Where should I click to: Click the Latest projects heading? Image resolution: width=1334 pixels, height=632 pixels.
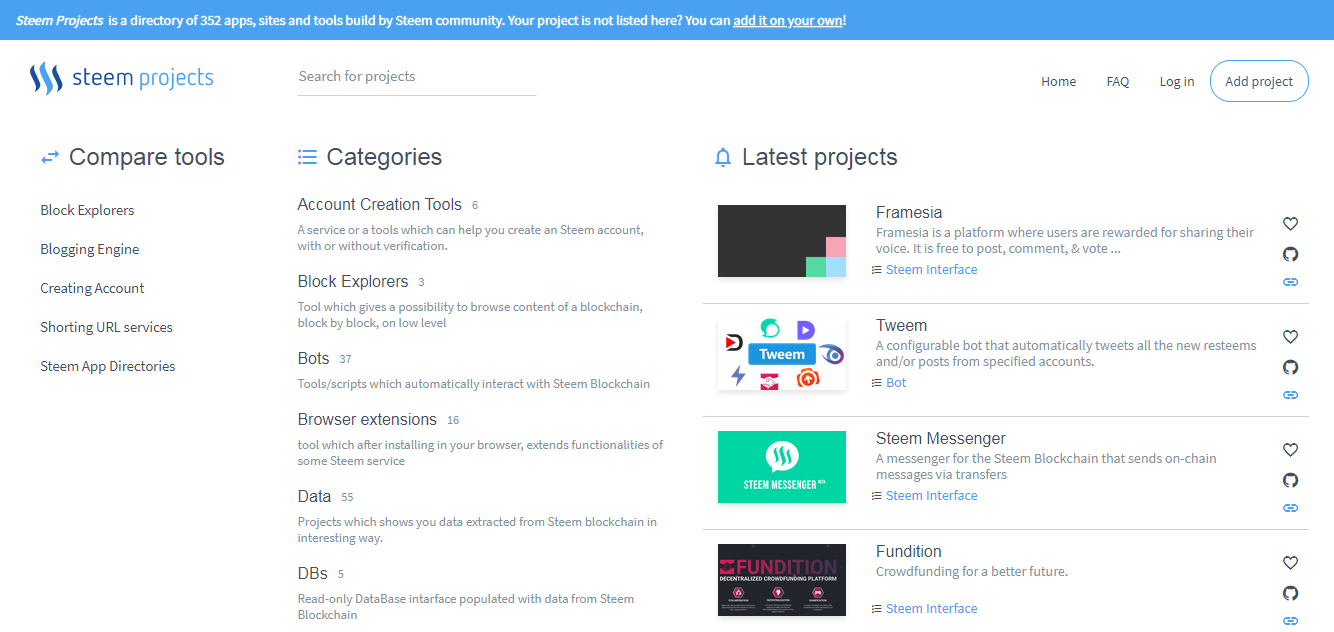820,157
